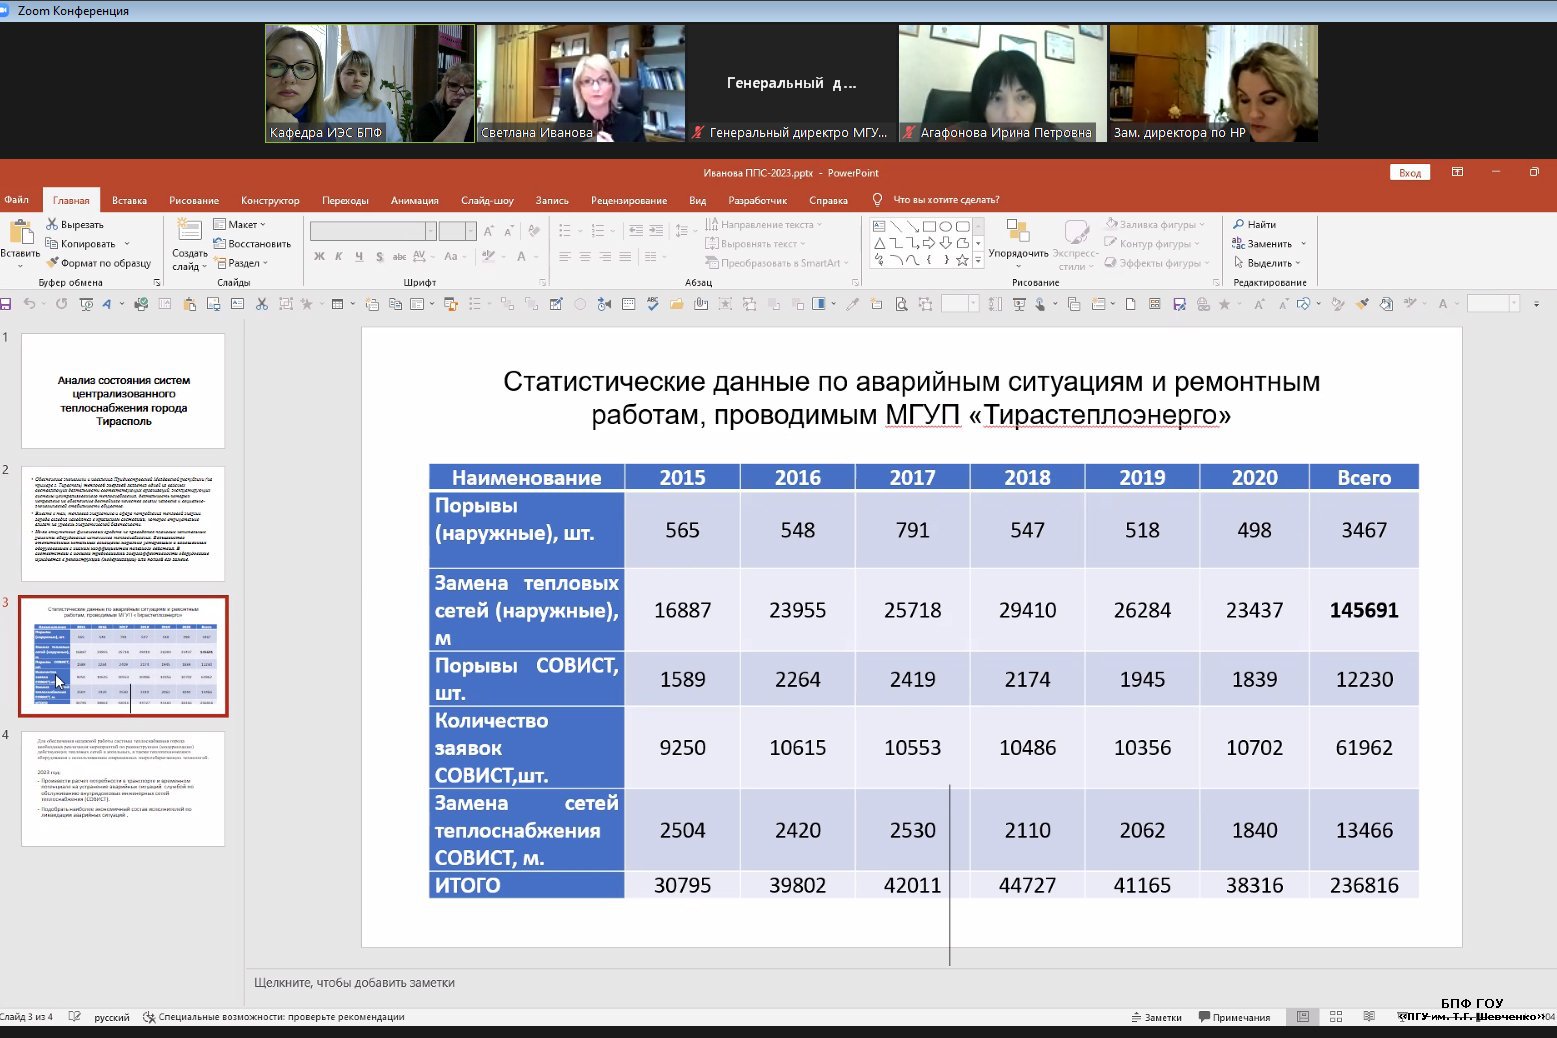Toggle underline Ч formatting
This screenshot has height=1038, width=1557.
(x=358, y=257)
